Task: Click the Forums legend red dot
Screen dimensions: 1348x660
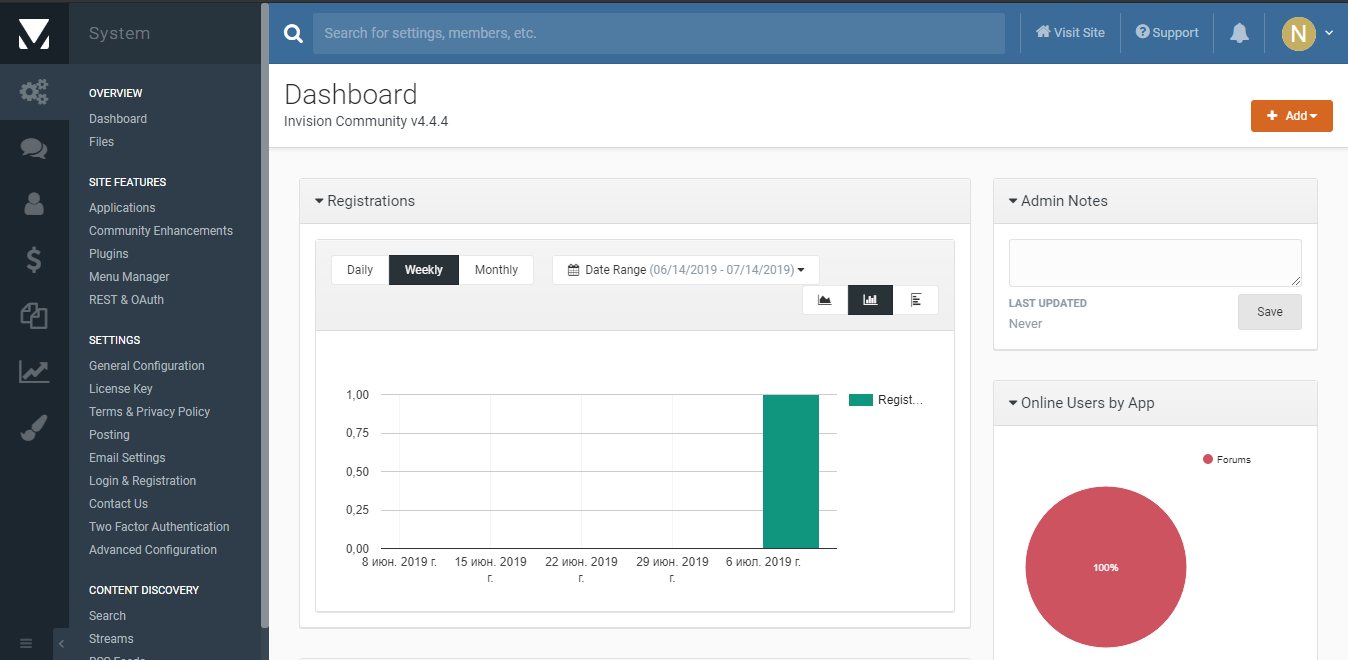Action: click(1208, 459)
